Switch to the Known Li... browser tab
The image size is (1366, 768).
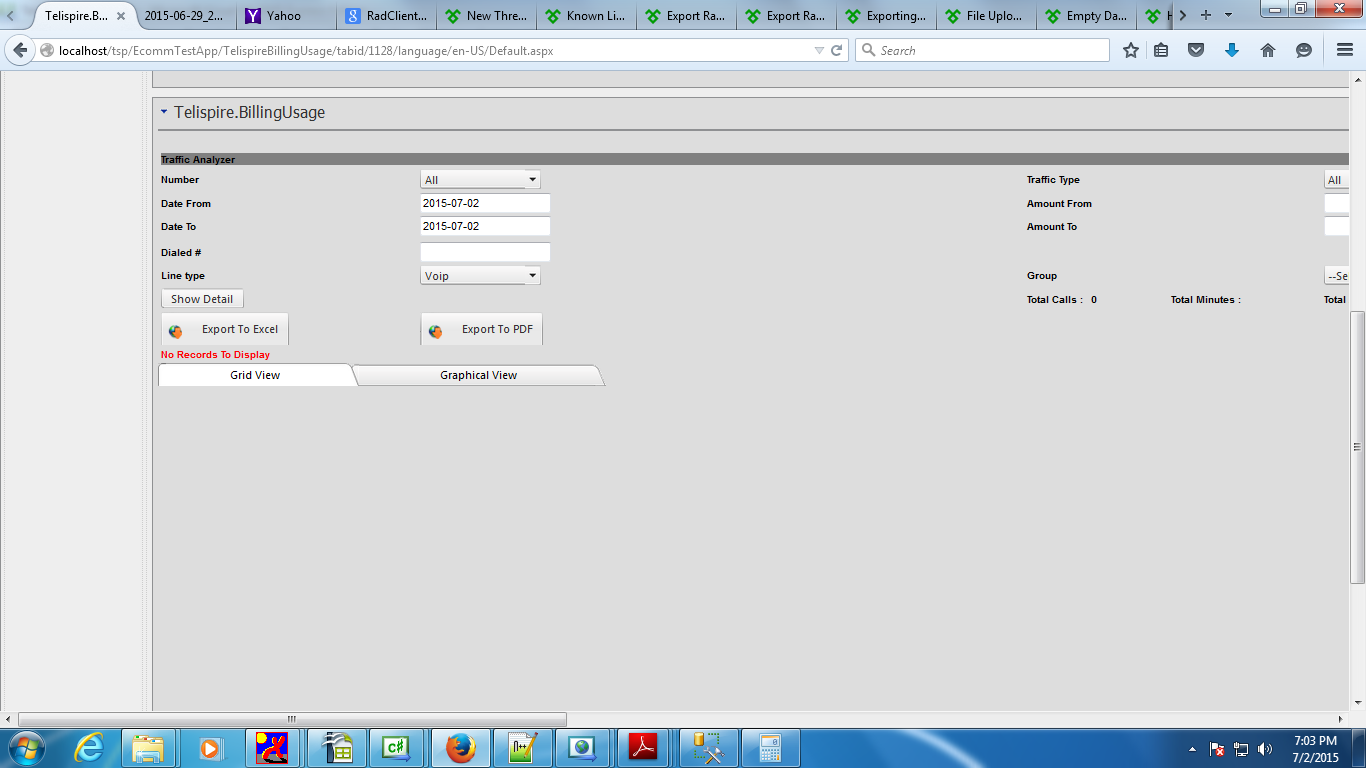pos(586,16)
